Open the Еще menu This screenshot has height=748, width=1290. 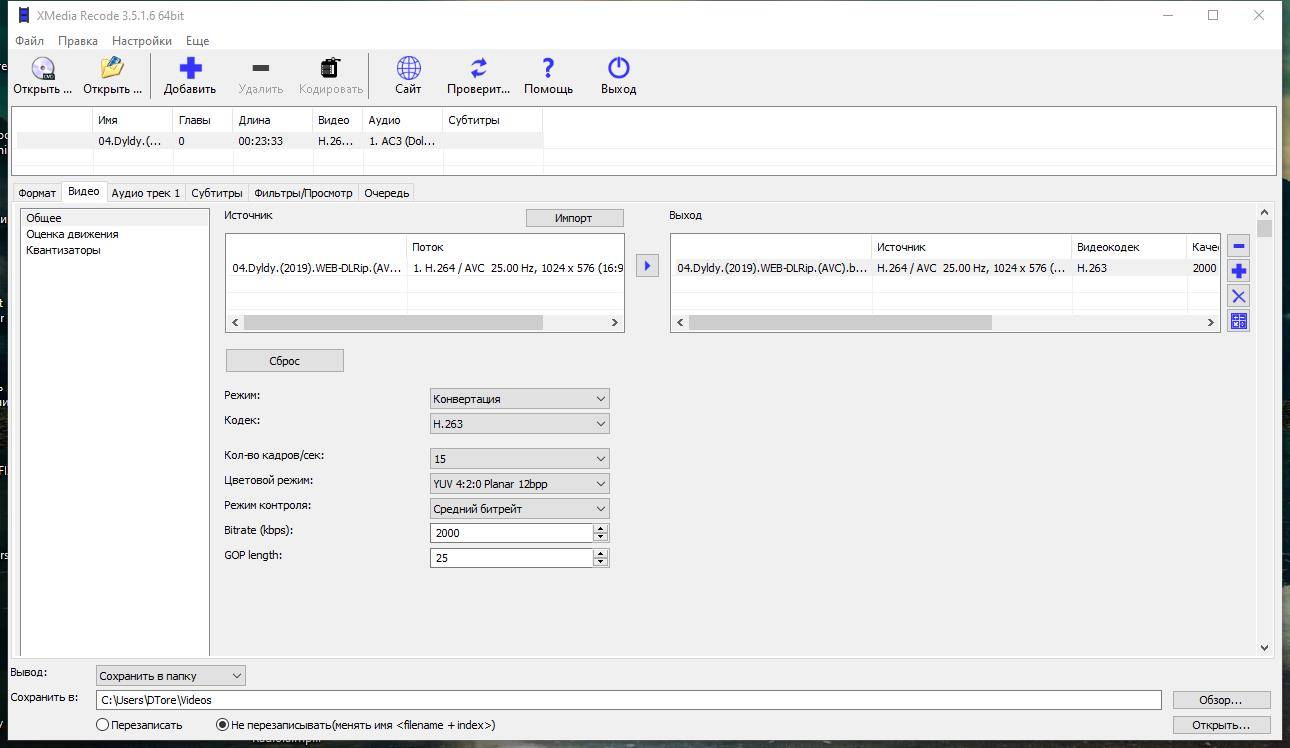tap(197, 41)
